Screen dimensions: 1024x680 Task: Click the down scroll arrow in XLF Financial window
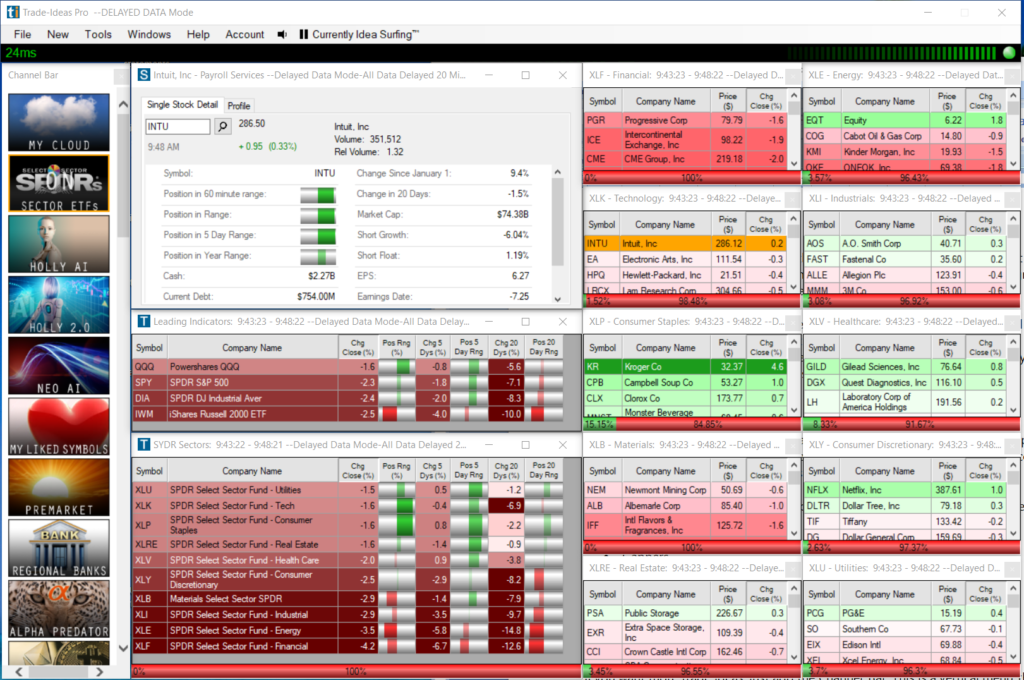tap(794, 163)
